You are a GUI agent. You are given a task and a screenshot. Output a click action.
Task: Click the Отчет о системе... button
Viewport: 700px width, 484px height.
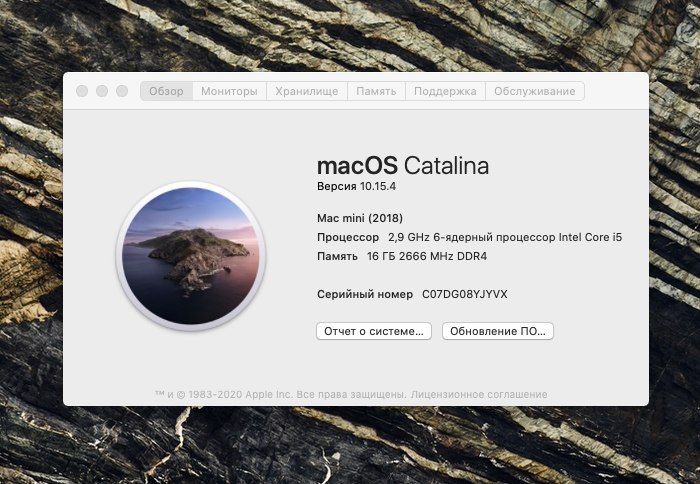tap(374, 331)
